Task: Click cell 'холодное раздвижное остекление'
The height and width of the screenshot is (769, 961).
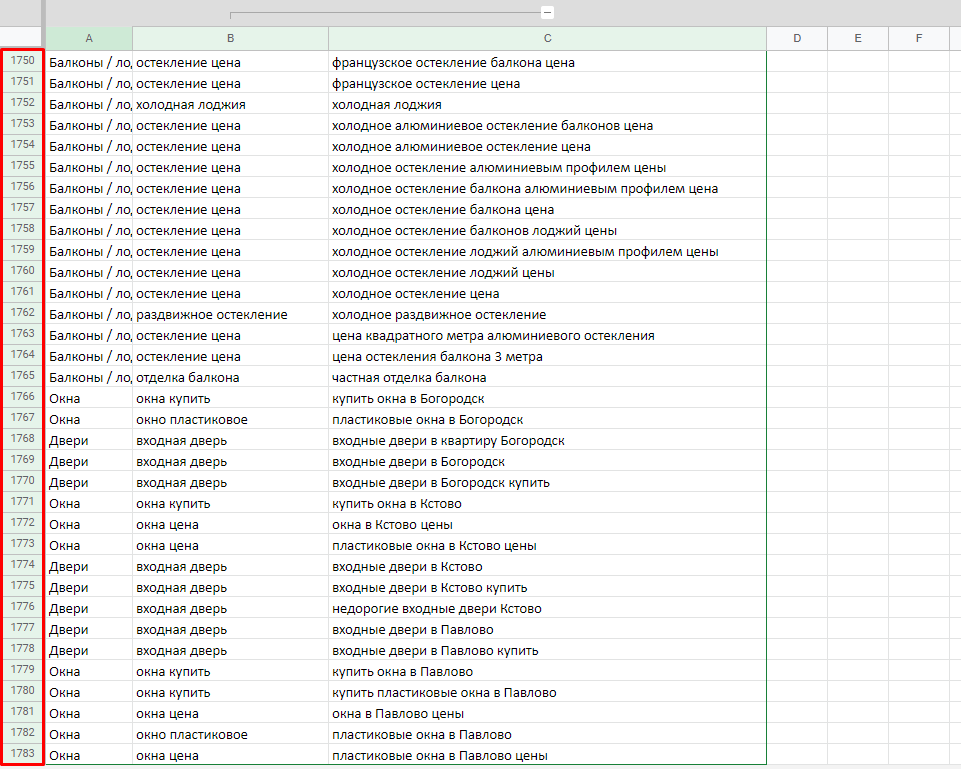Action: pos(547,315)
